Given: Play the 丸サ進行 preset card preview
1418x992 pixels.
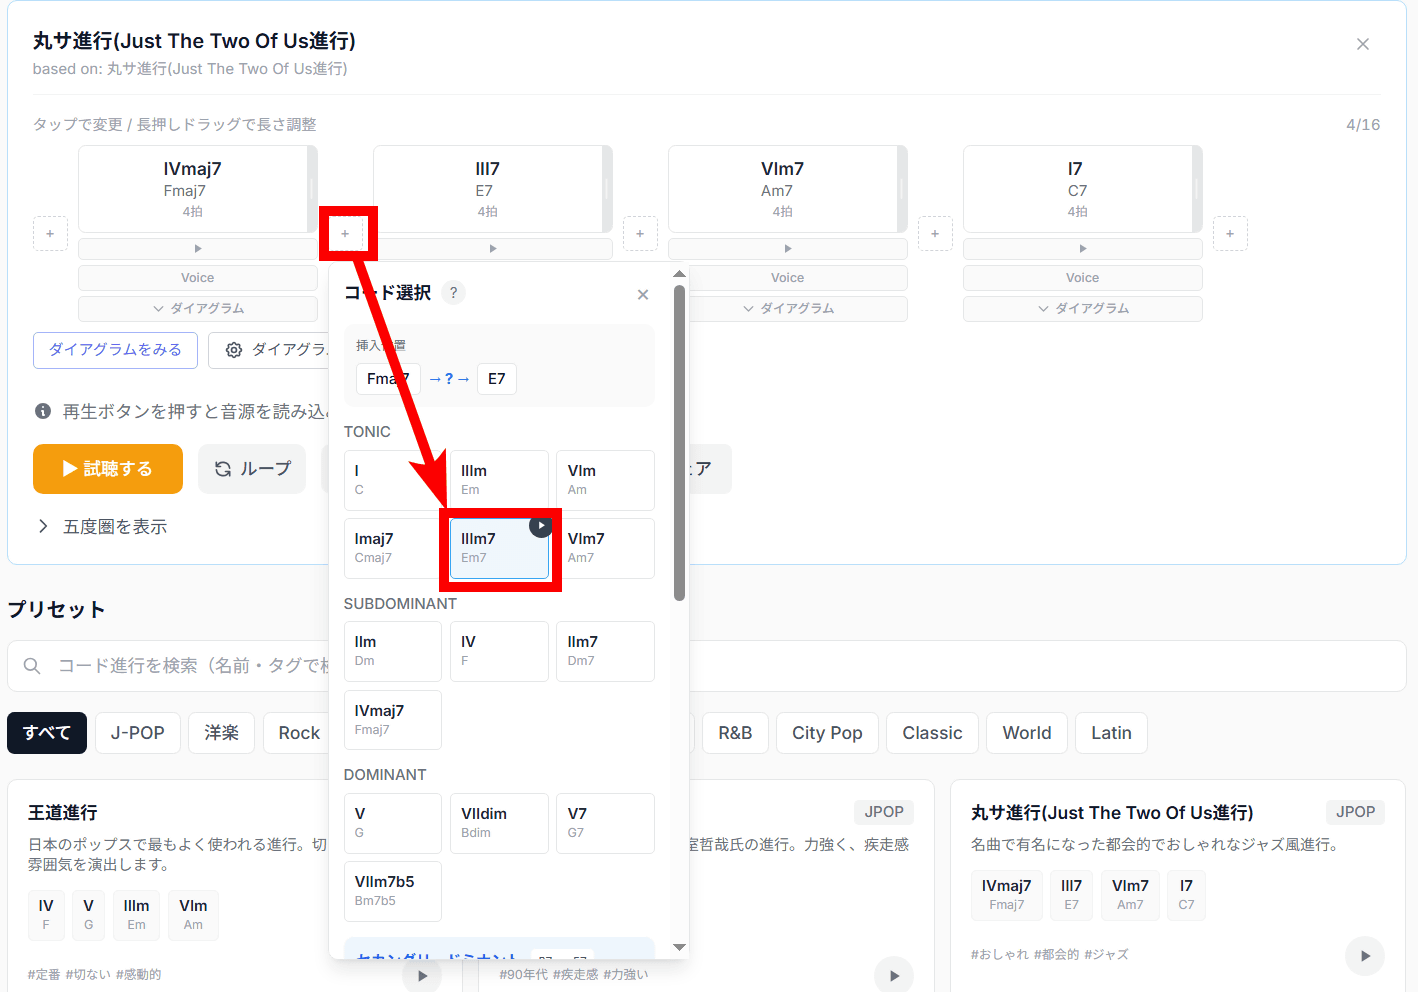Looking at the screenshot, I should coord(1364,956).
